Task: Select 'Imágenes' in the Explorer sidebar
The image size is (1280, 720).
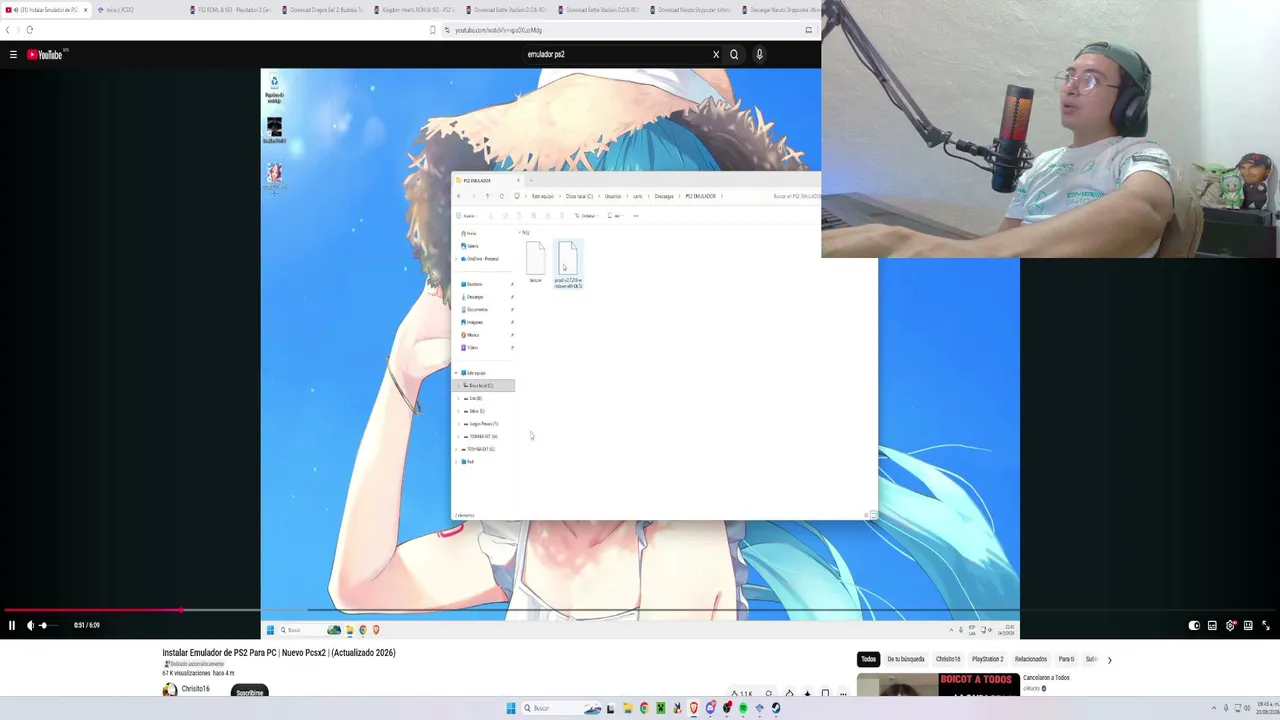Action: (x=475, y=322)
